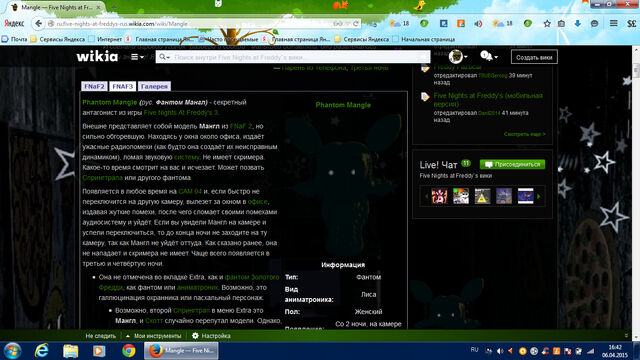This screenshot has height=360, width=640.
Task: Select the FNAF3 tab
Action: 122,87
